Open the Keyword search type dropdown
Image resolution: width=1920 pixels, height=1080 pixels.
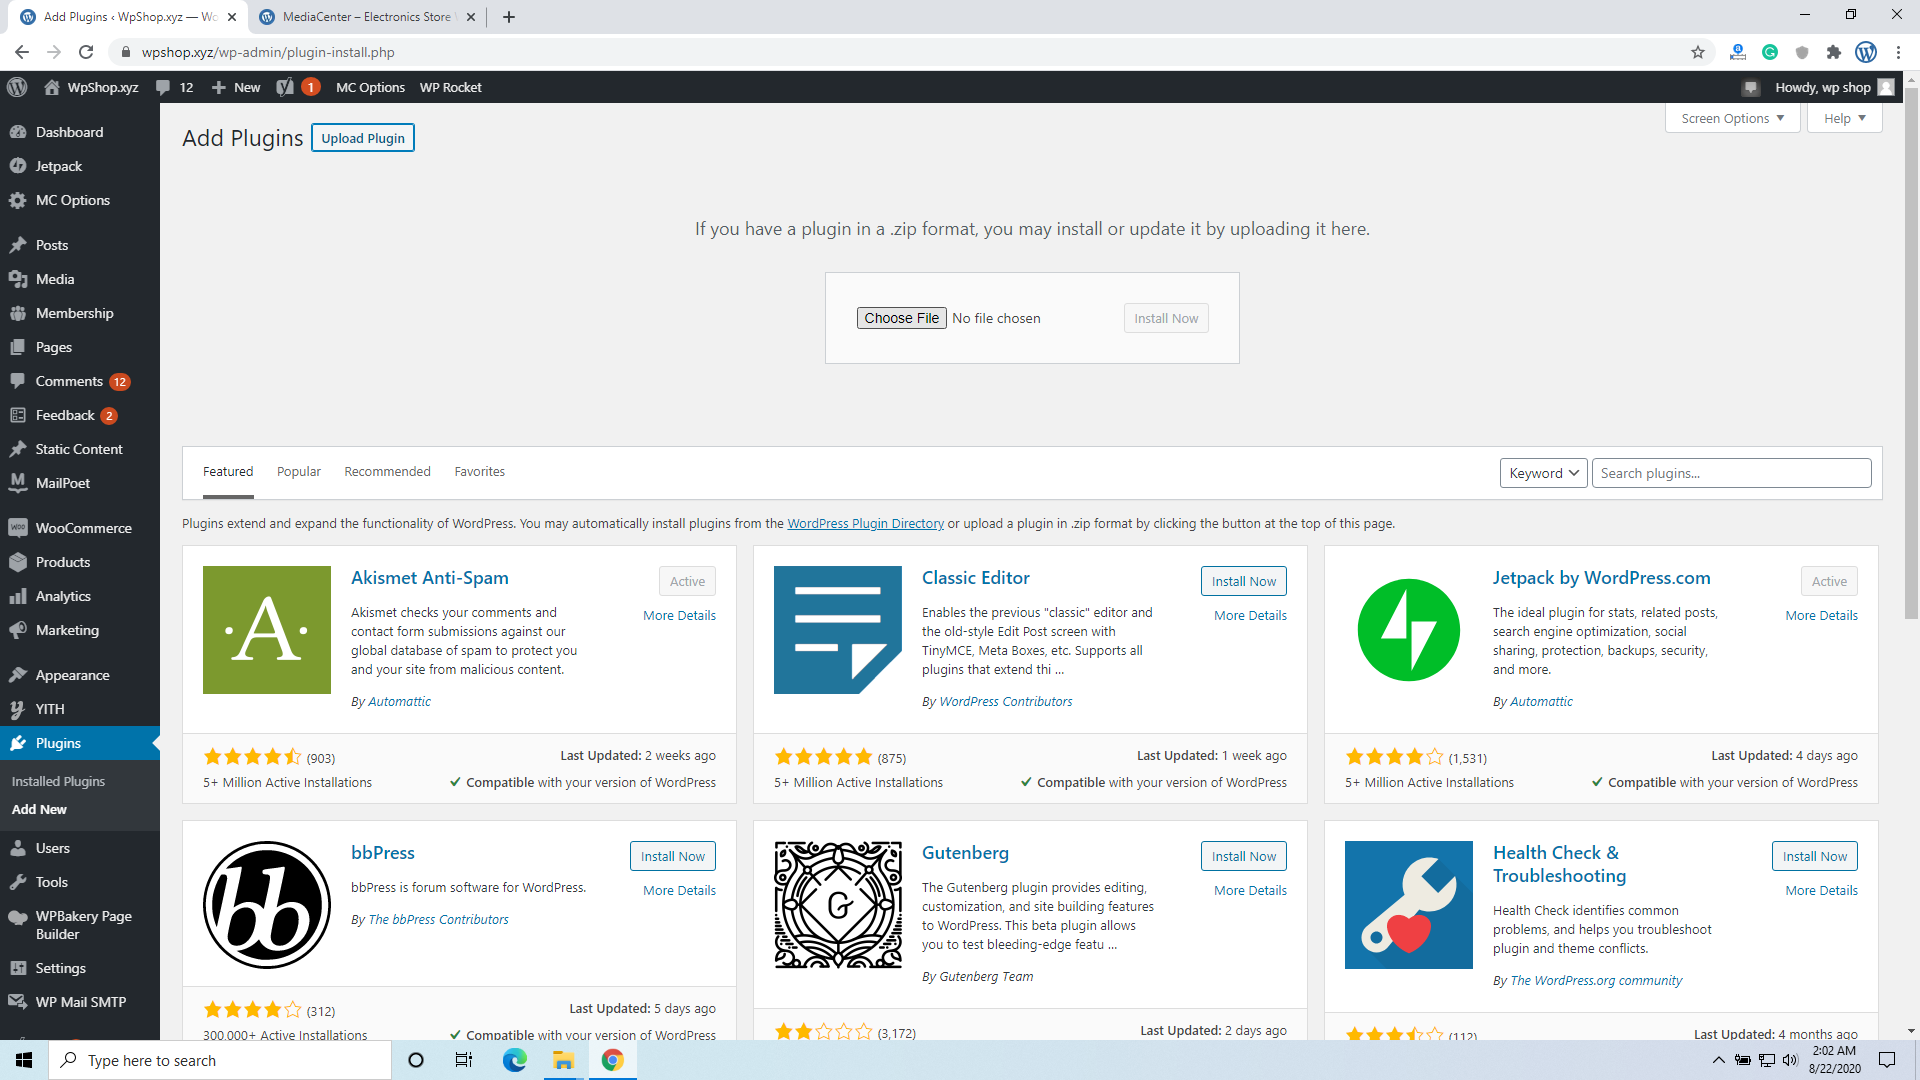[1543, 473]
